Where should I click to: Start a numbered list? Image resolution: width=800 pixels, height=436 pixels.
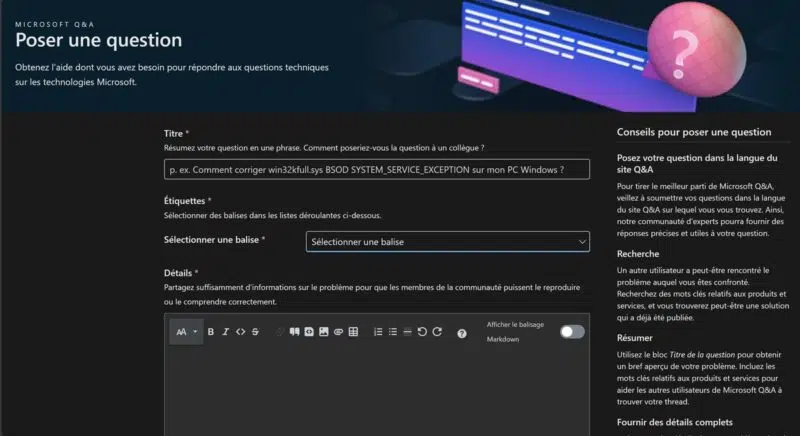point(378,331)
